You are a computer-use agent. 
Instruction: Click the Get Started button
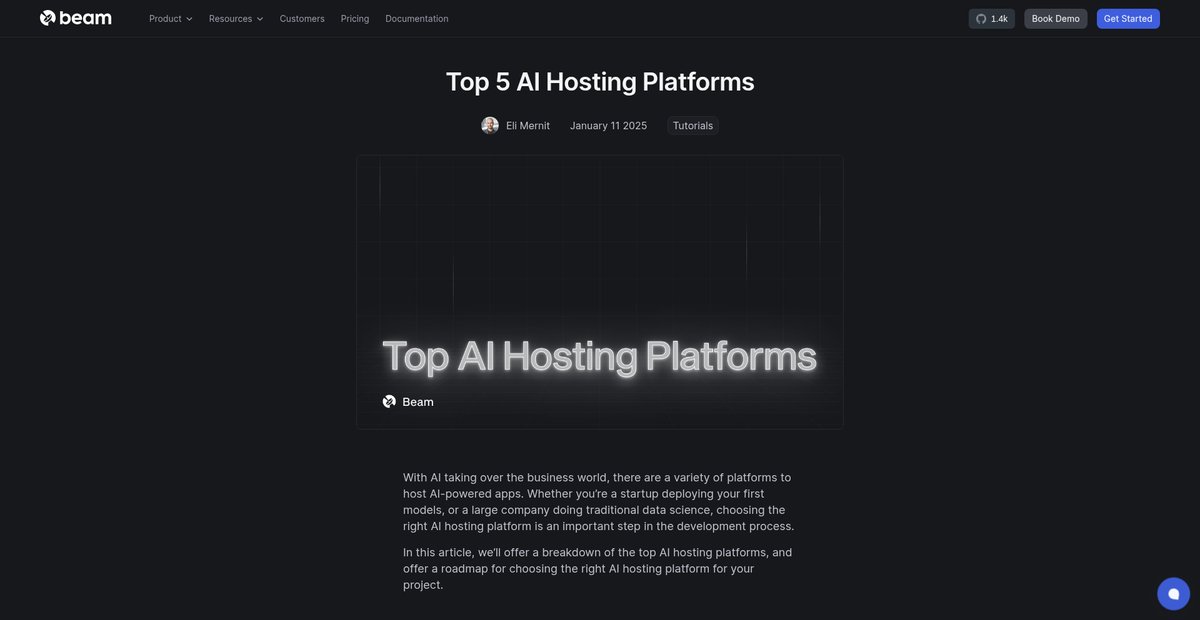coord(1128,18)
